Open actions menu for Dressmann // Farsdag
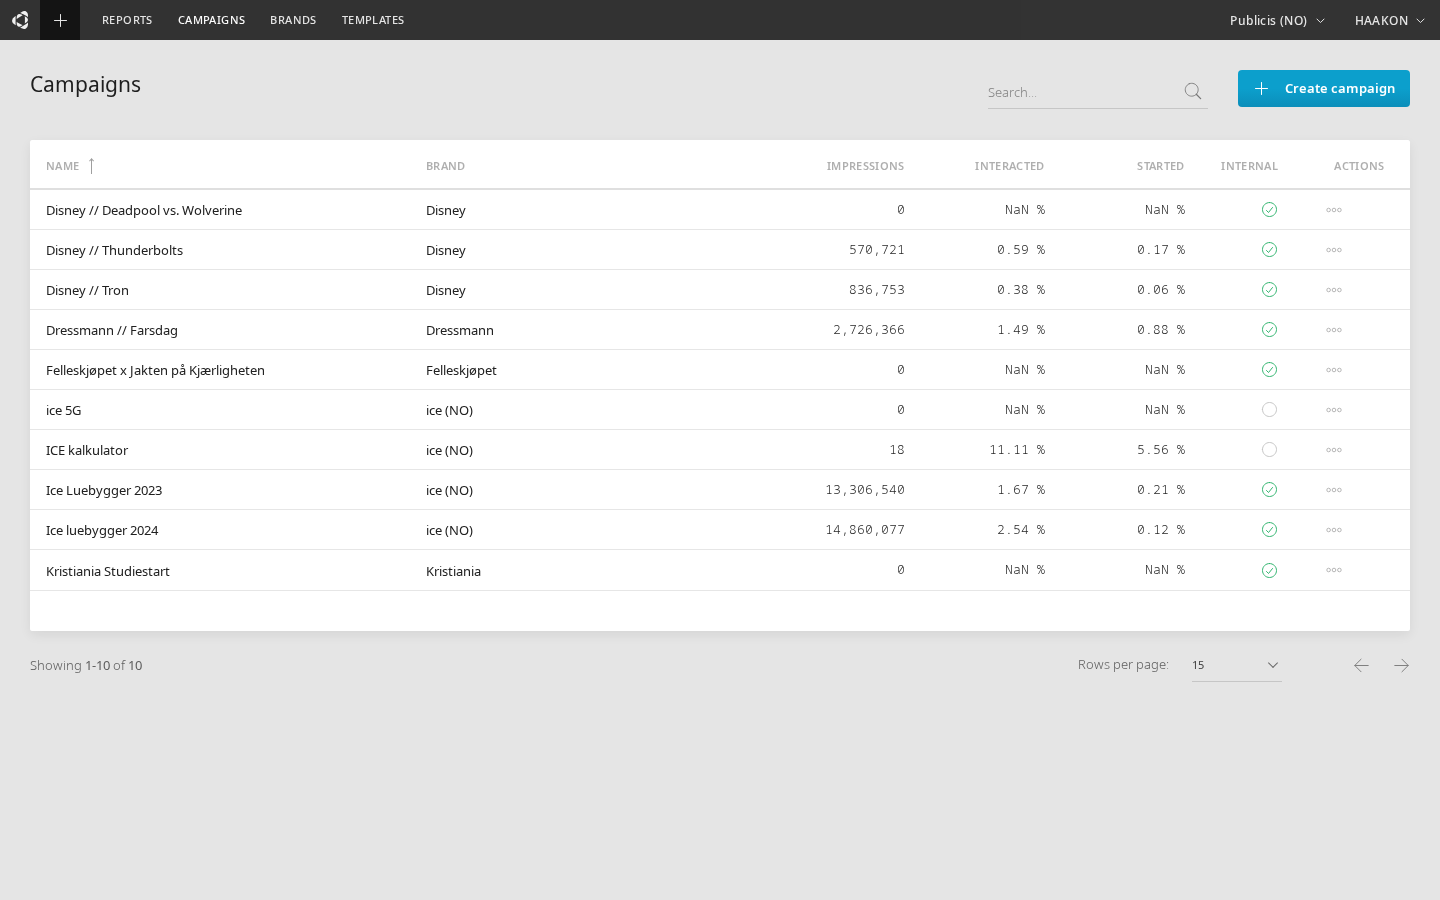The height and width of the screenshot is (900, 1440). pyautogui.click(x=1333, y=330)
